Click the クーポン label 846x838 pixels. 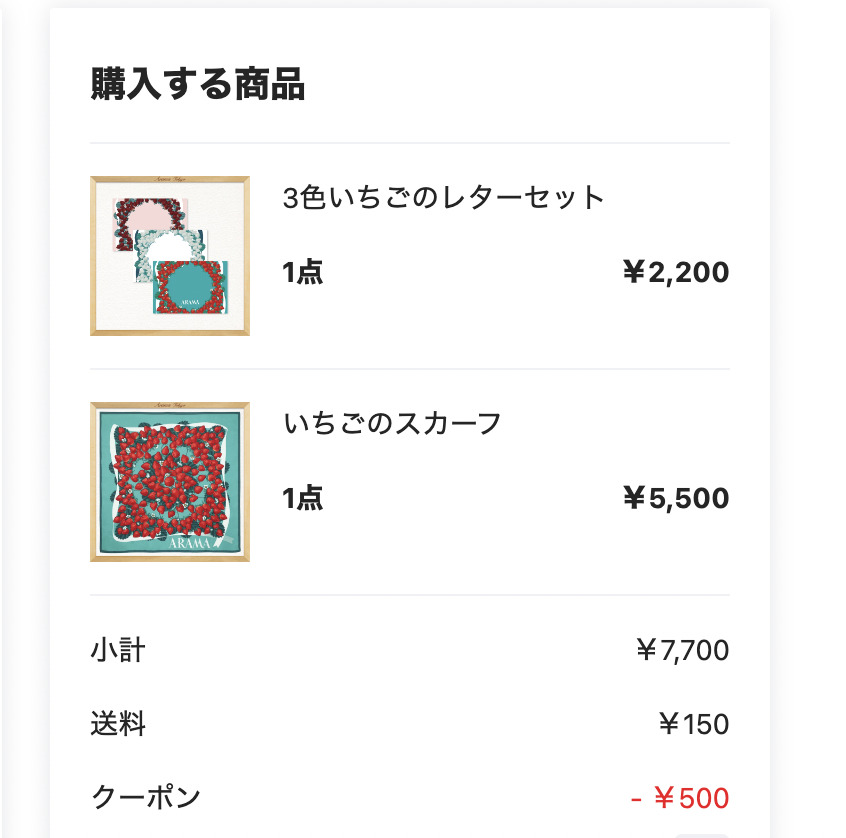[146, 798]
